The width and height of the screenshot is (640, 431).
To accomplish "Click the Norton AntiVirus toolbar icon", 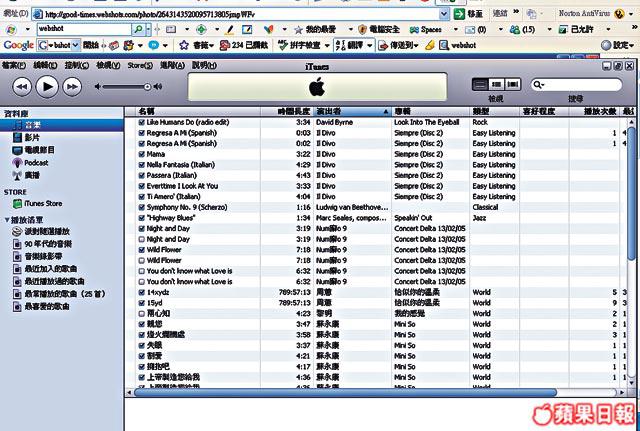I will pos(619,14).
